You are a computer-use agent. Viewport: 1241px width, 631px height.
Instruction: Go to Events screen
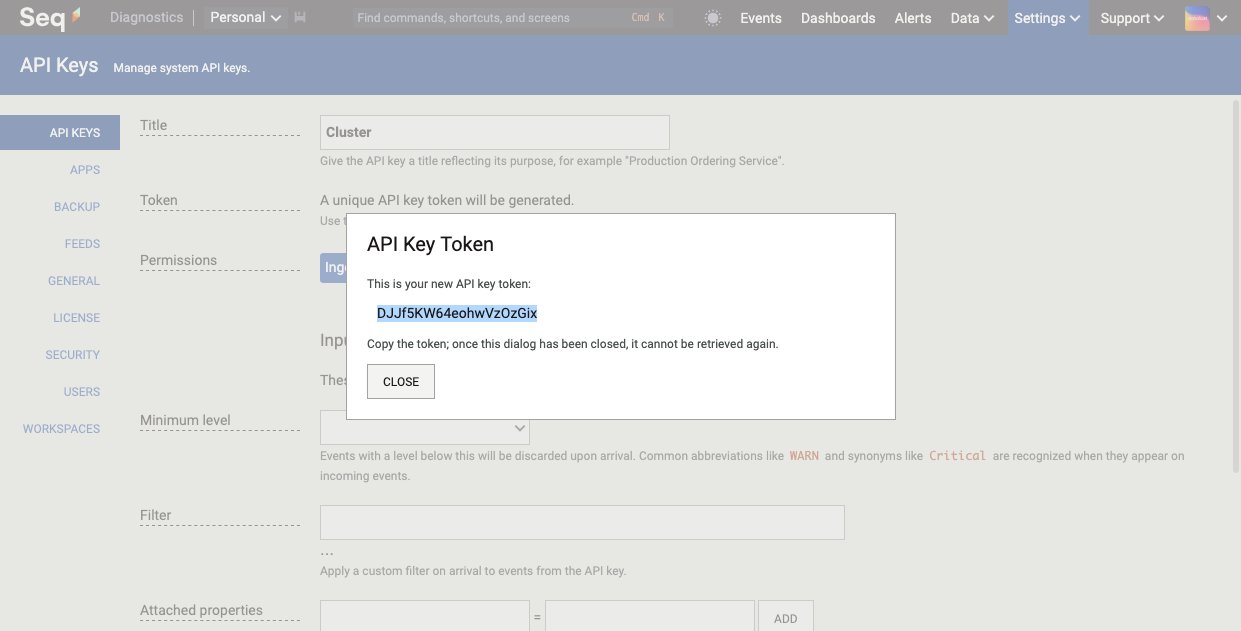(x=761, y=18)
